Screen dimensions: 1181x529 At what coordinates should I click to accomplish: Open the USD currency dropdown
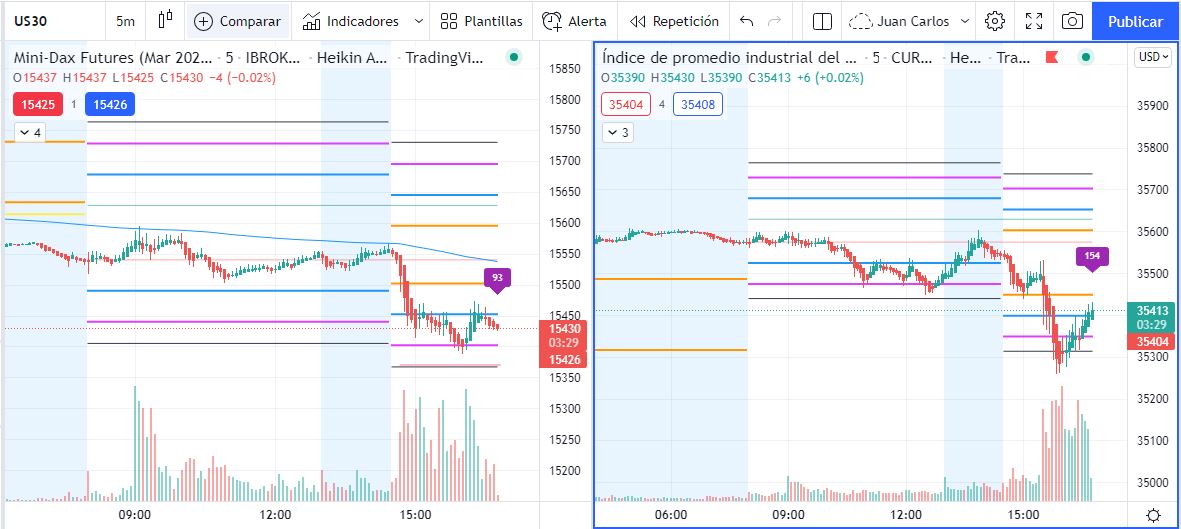pyautogui.click(x=1153, y=57)
